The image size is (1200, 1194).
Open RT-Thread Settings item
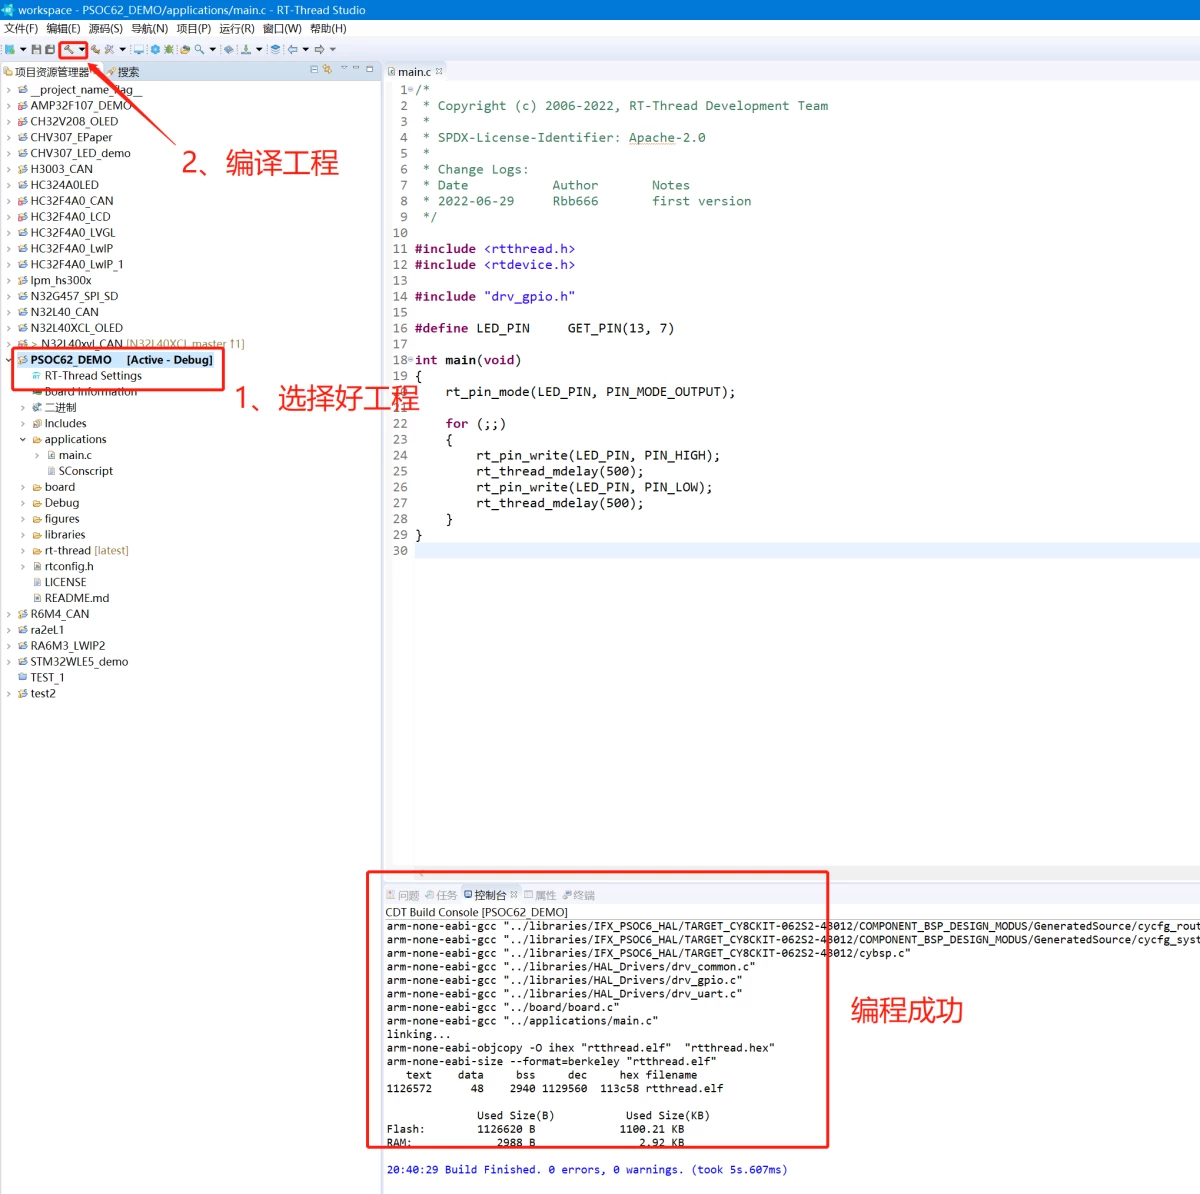[x=93, y=376]
